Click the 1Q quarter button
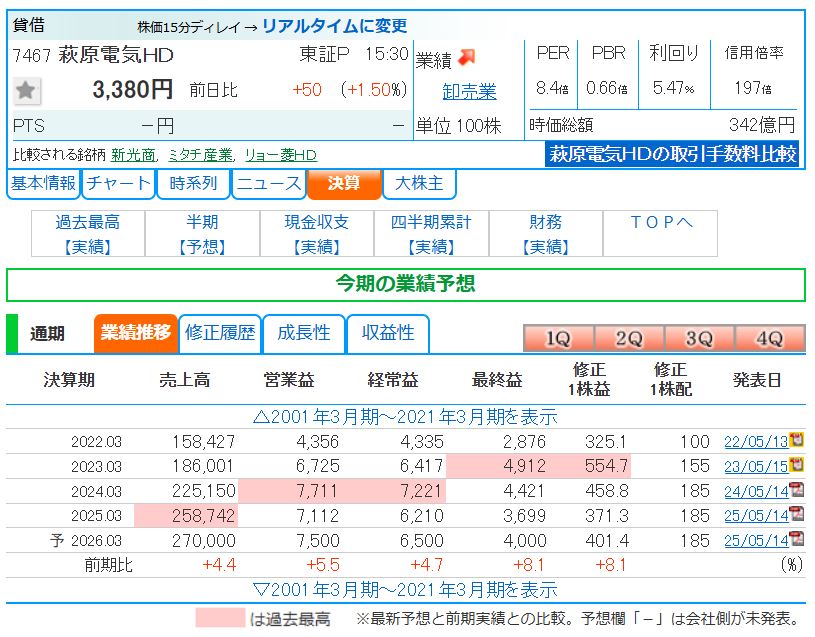This screenshot has width=815, height=637. 558,338
